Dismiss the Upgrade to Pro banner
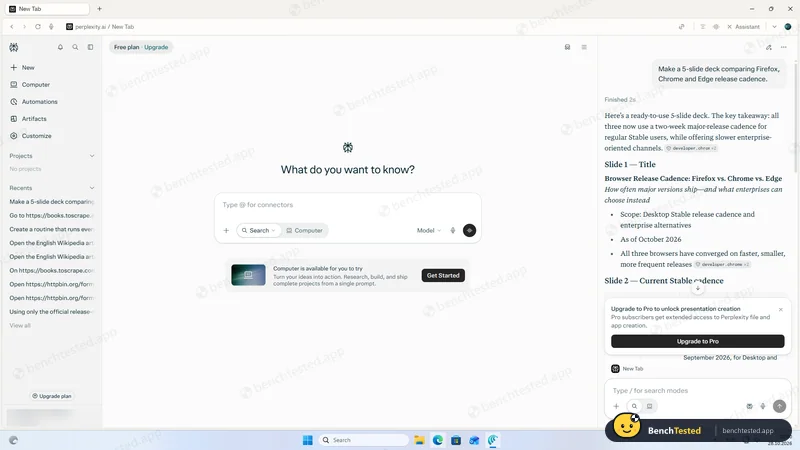Viewport: 800px width, 450px height. (781, 309)
